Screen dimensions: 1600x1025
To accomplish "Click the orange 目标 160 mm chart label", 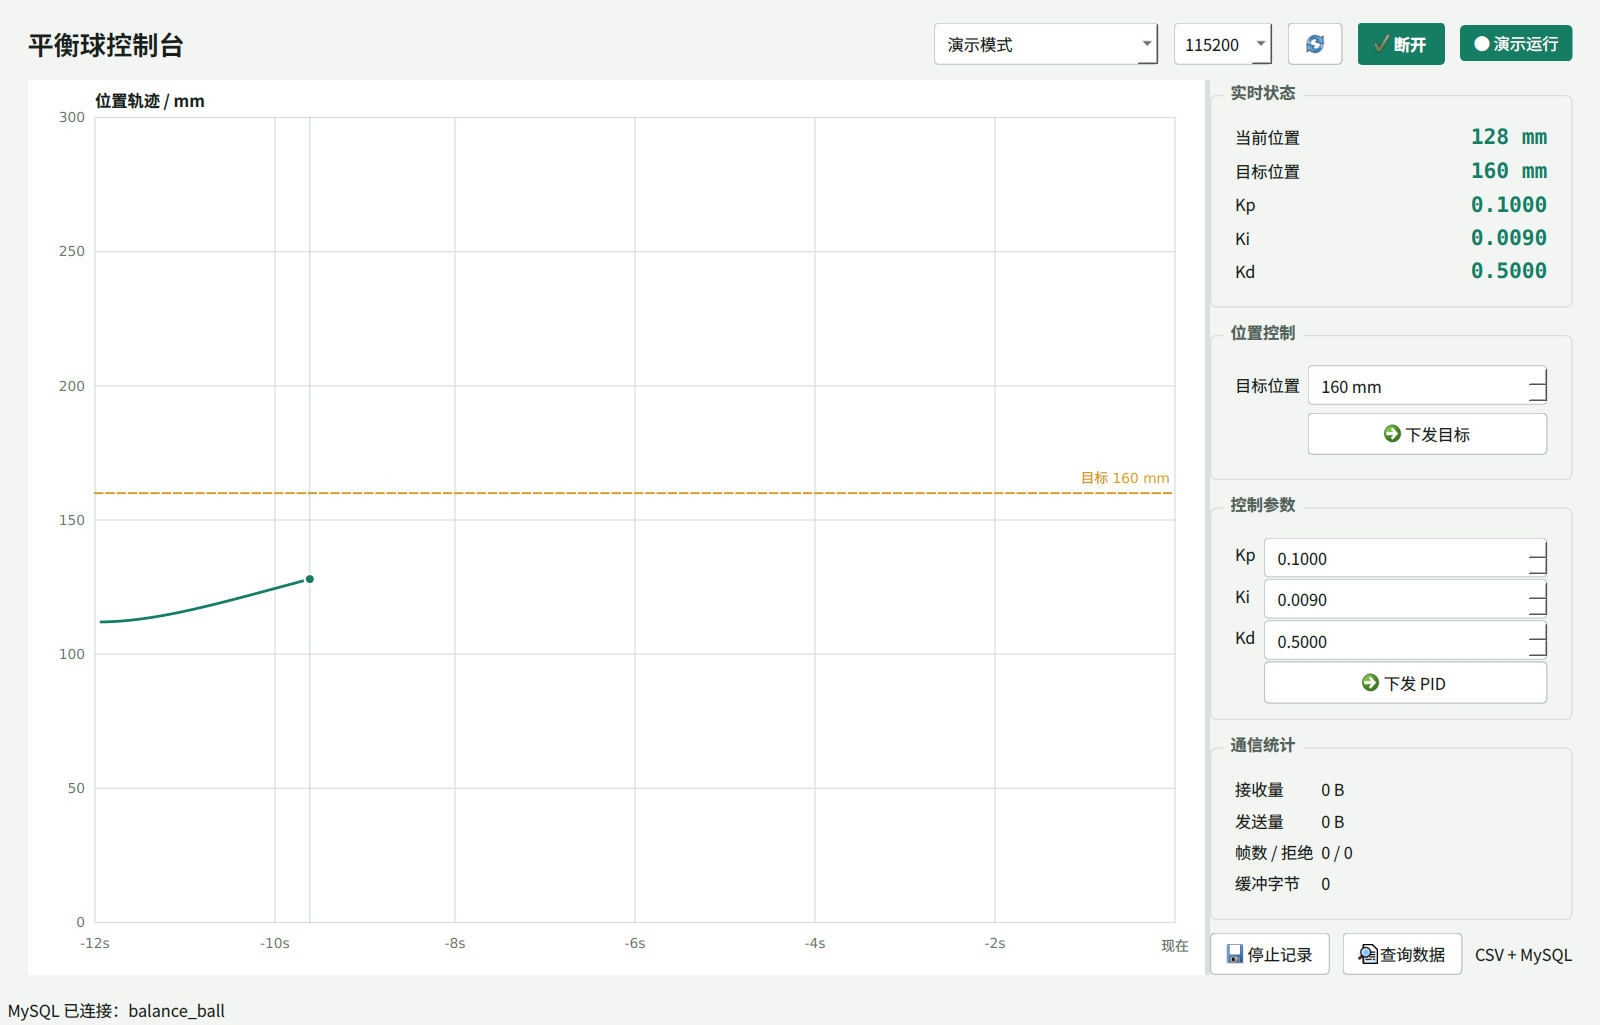I will [1125, 478].
